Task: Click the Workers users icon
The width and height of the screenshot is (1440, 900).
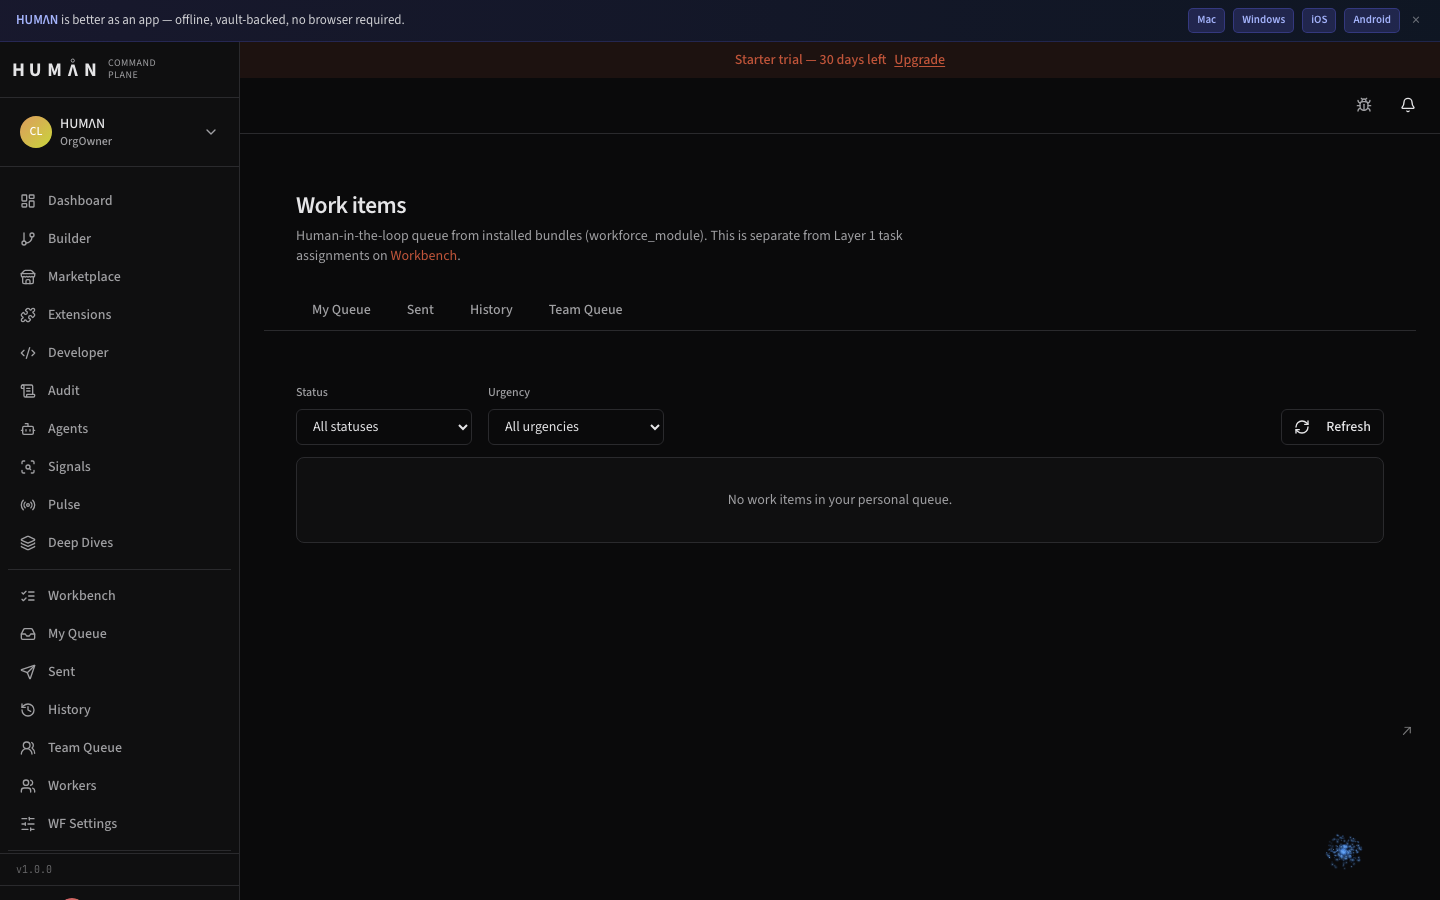Action: pos(28,786)
